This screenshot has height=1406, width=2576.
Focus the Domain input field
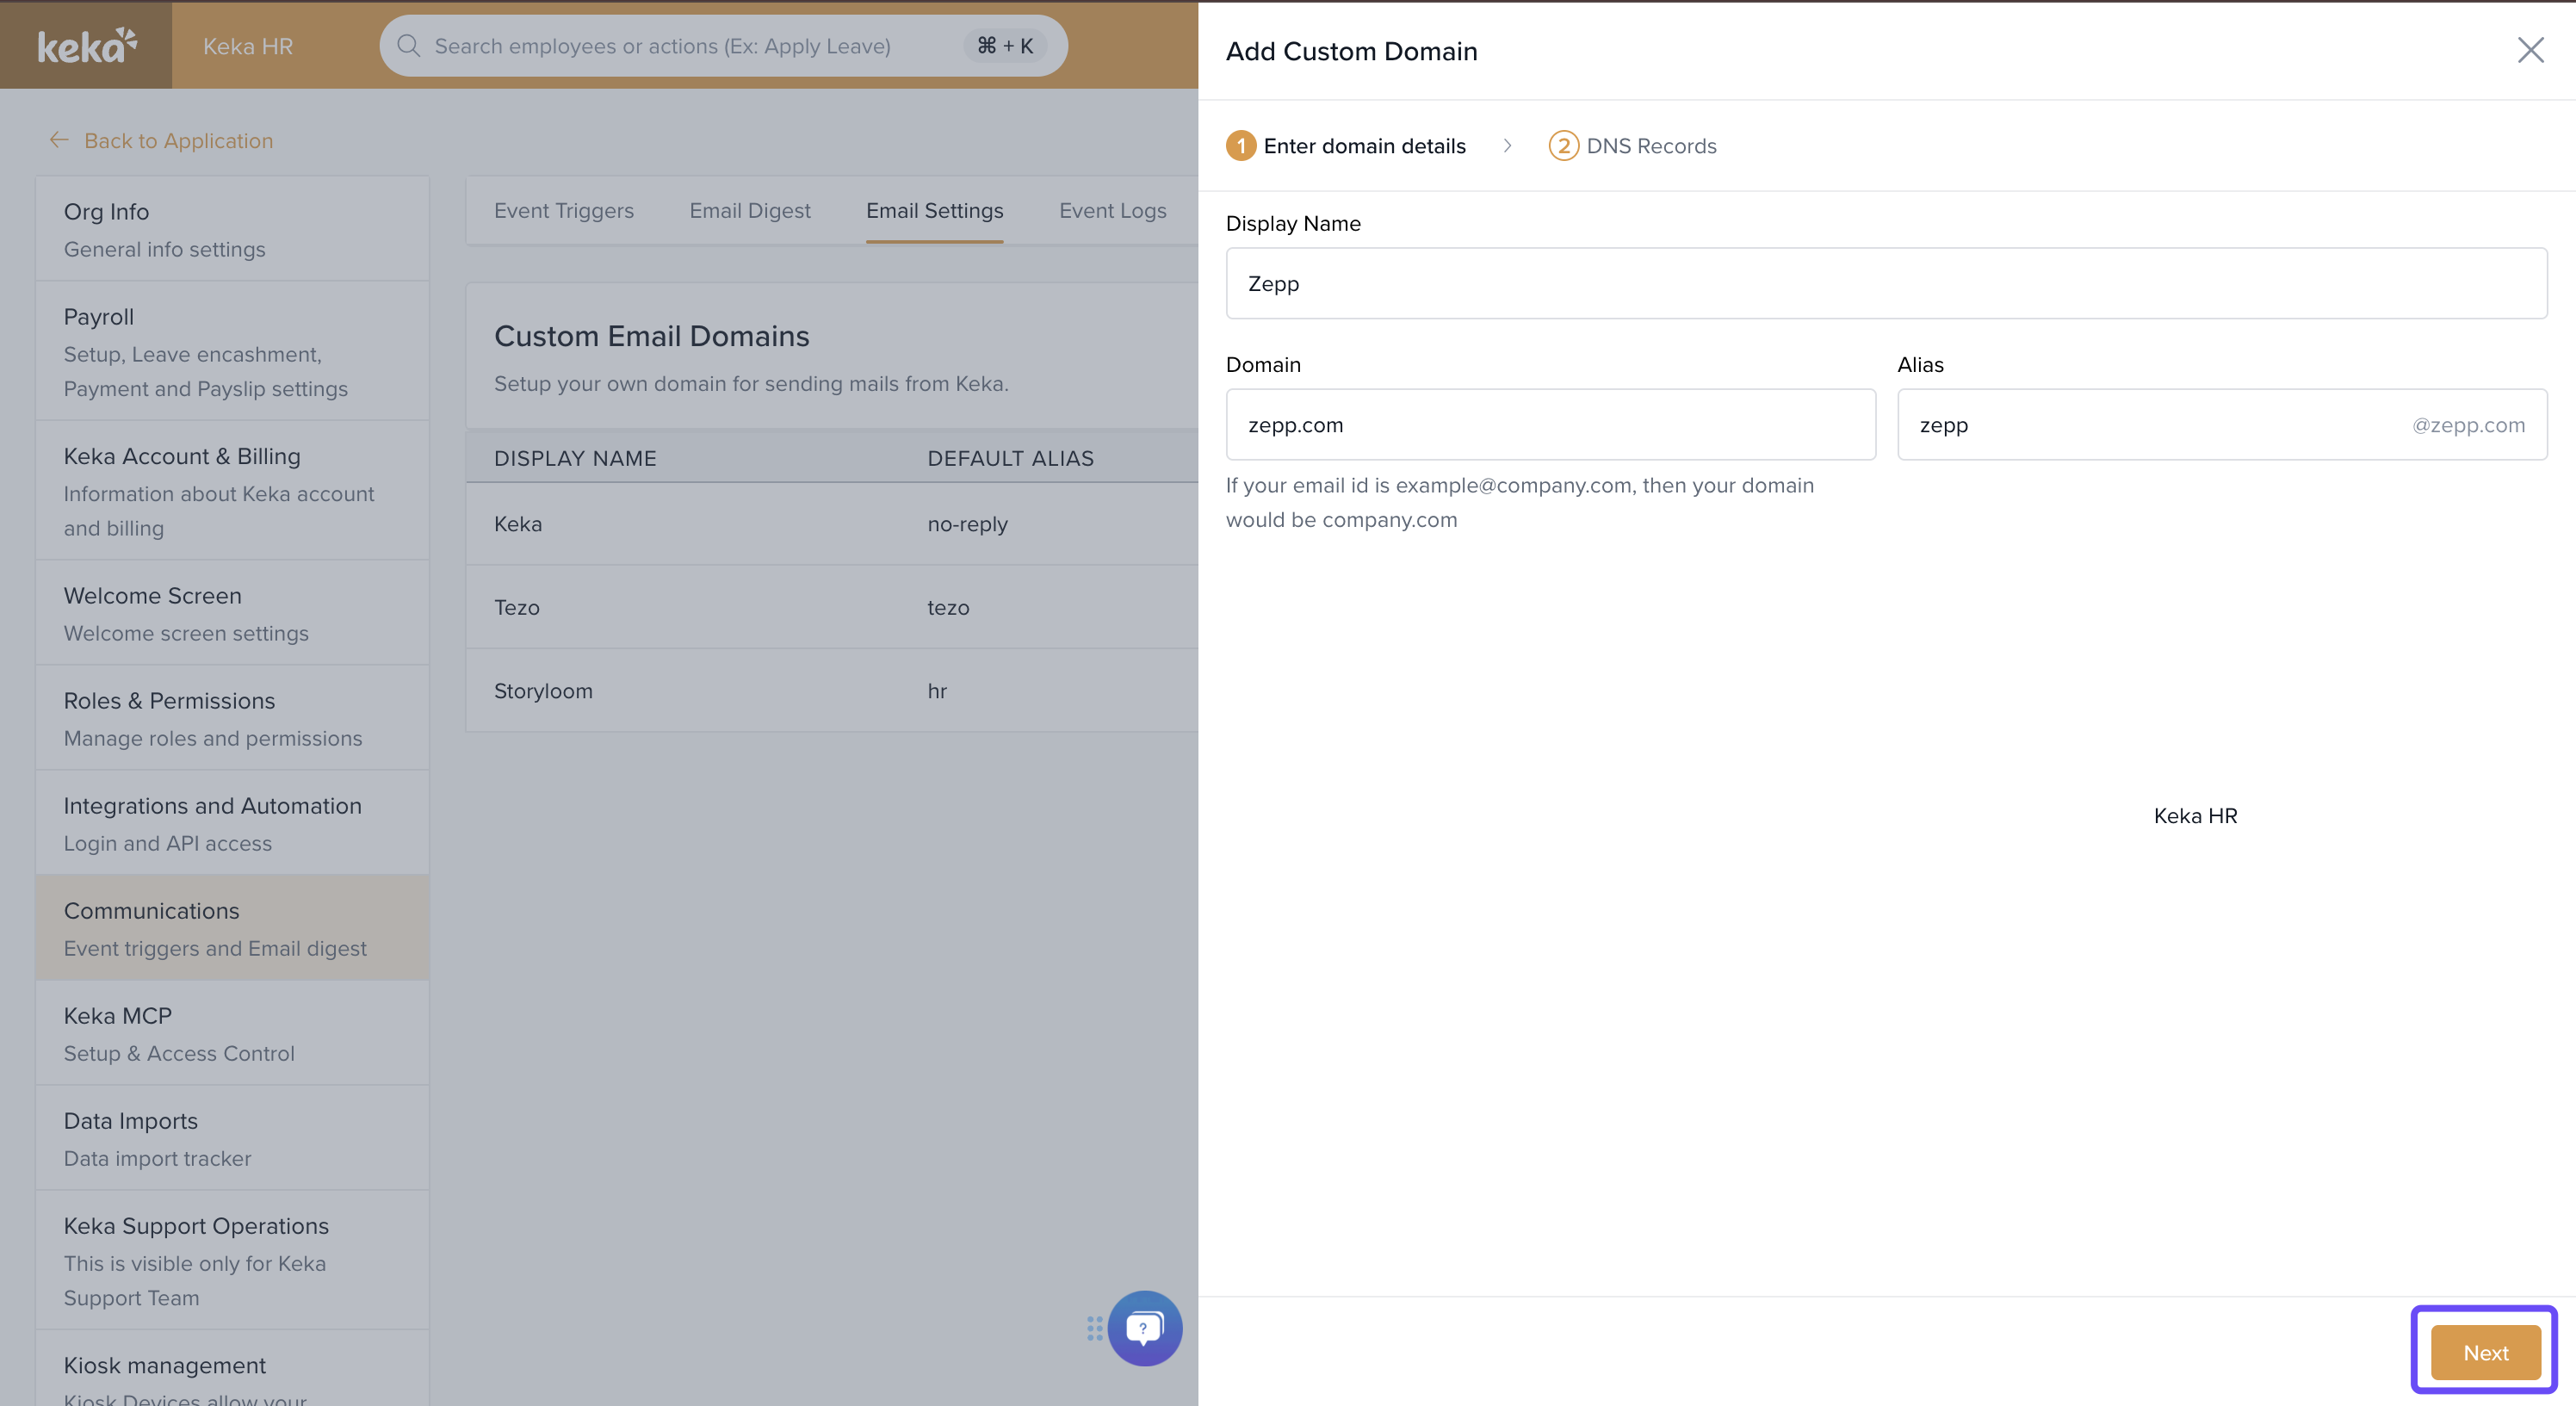coord(1550,424)
